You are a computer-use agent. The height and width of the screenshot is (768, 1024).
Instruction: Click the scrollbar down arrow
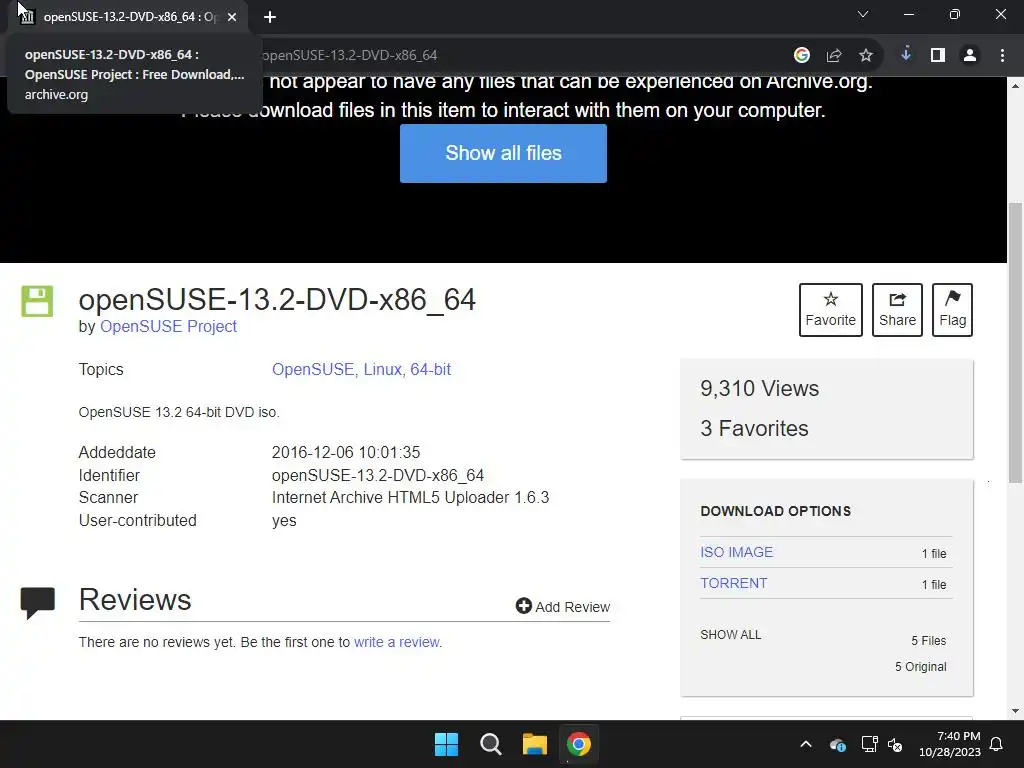(x=1016, y=711)
